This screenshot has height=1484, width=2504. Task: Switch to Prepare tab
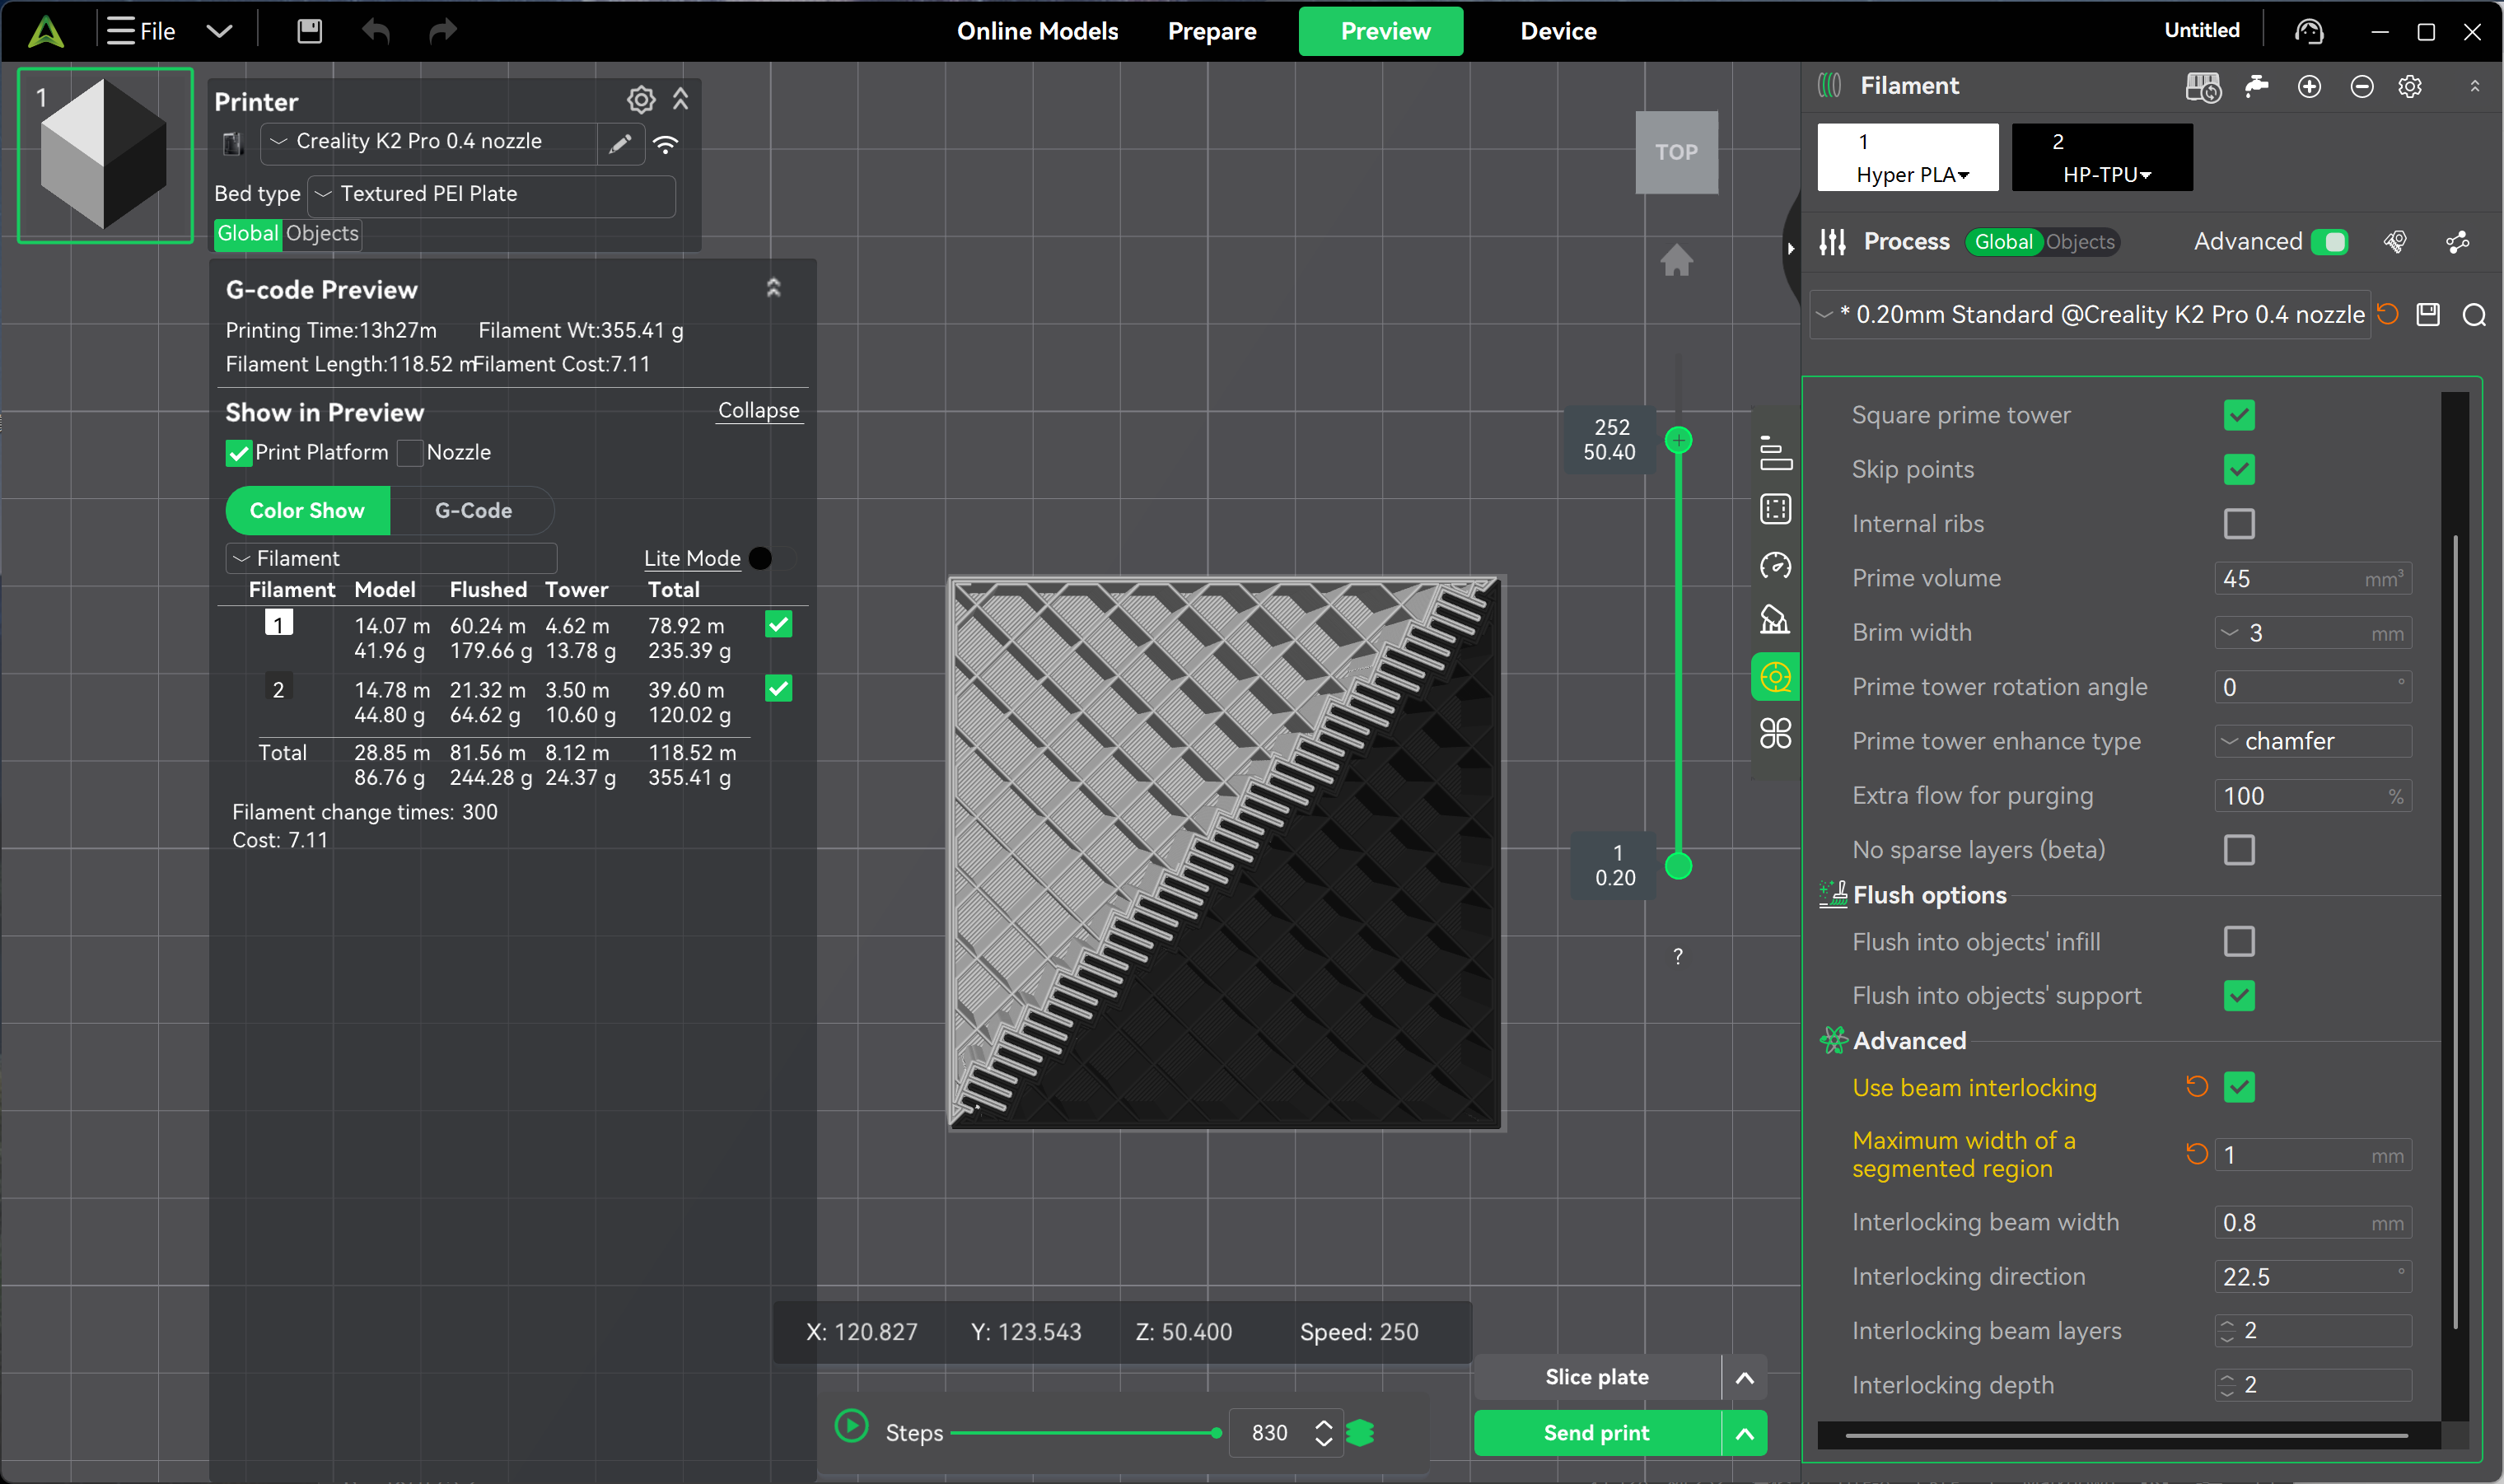1212,31
